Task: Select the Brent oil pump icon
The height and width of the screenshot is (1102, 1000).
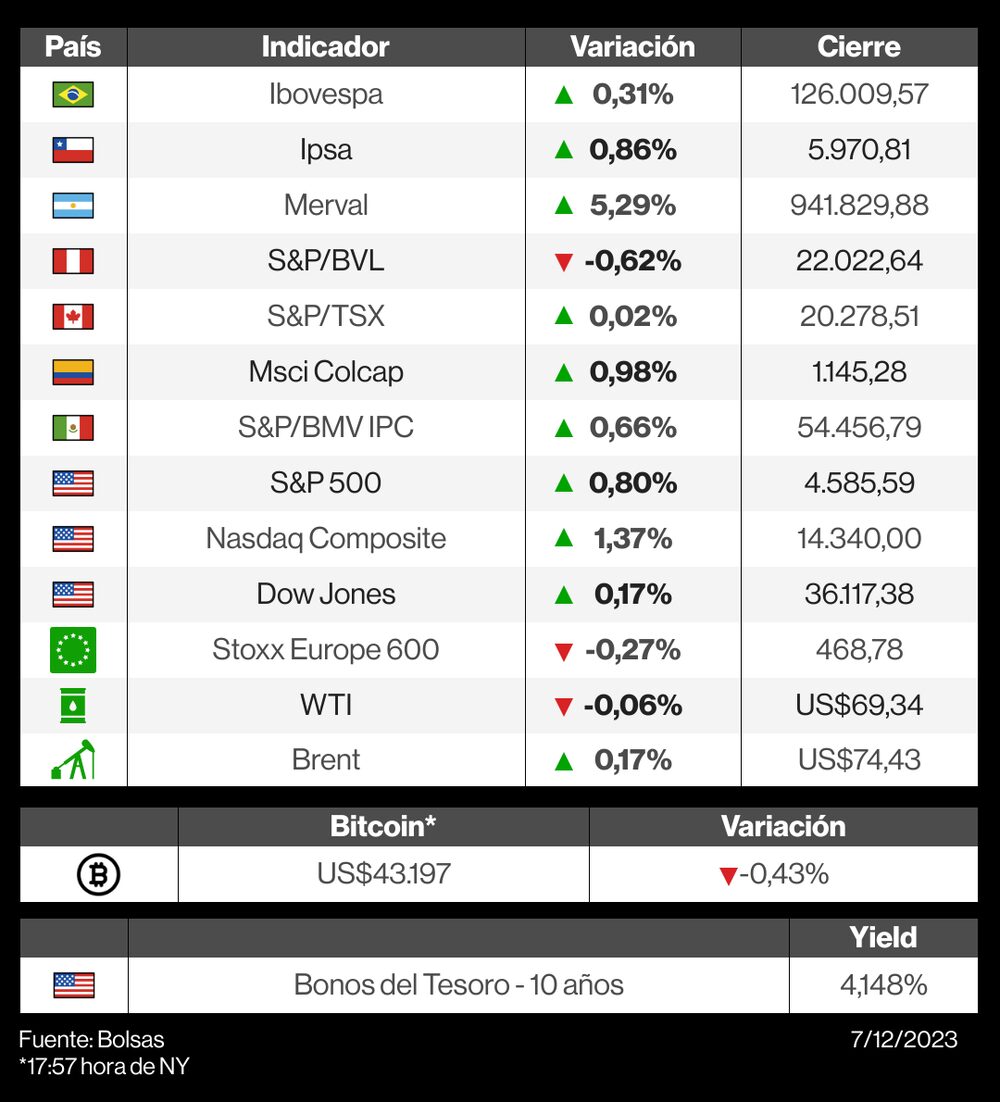Action: click(73, 760)
